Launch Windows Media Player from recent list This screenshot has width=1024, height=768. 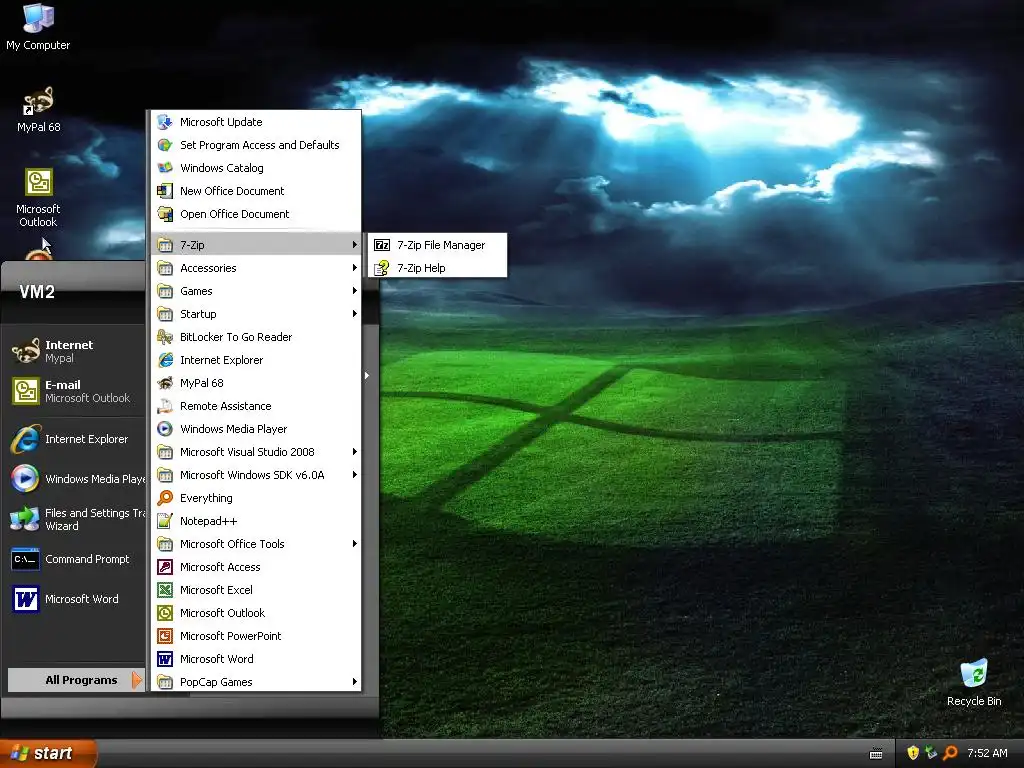76,479
